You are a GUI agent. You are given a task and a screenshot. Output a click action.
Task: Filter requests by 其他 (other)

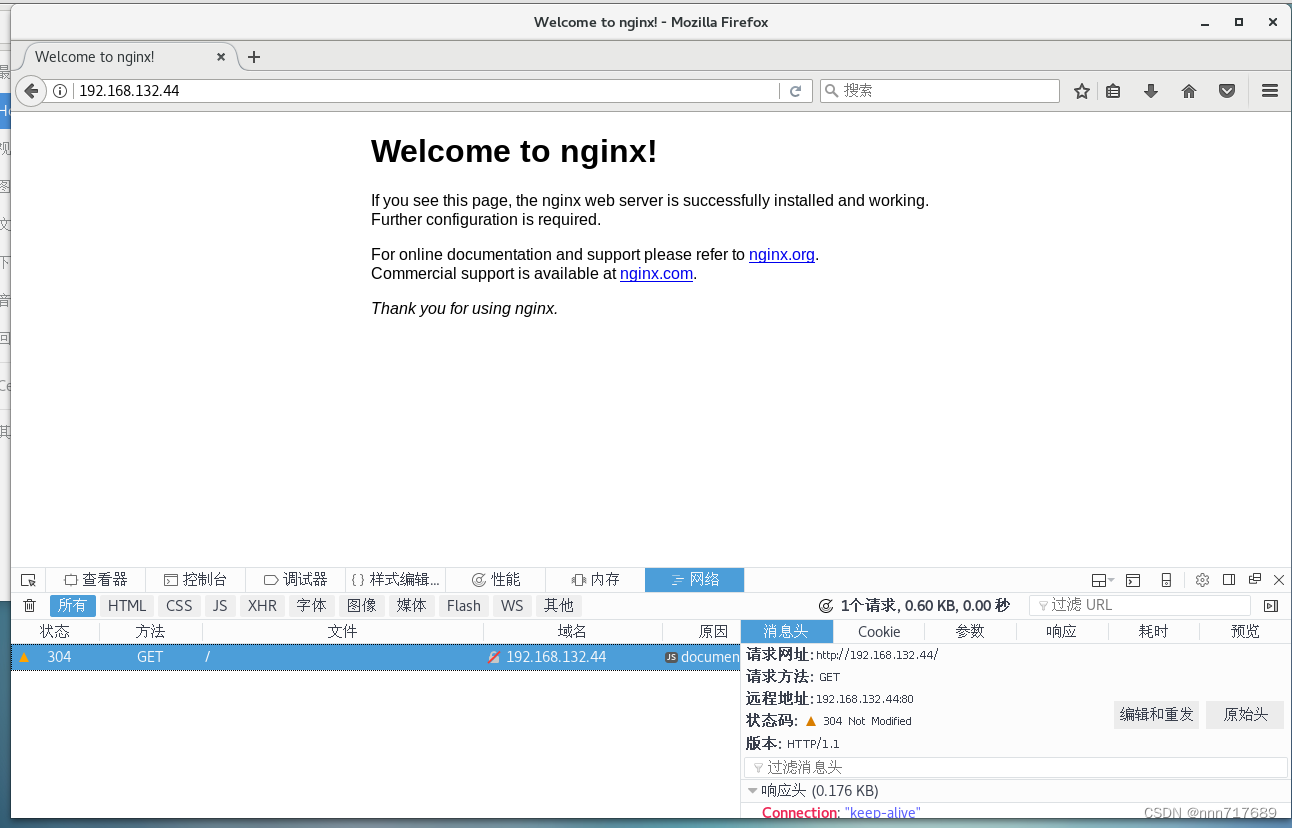point(559,606)
